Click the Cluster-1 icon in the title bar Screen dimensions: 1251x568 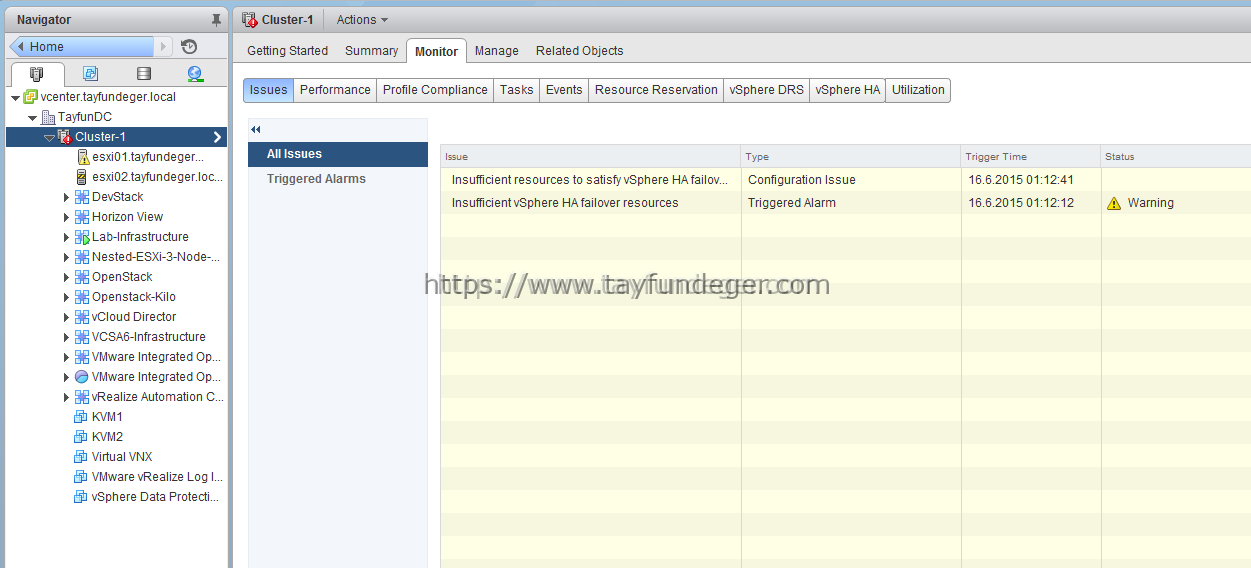tap(249, 20)
